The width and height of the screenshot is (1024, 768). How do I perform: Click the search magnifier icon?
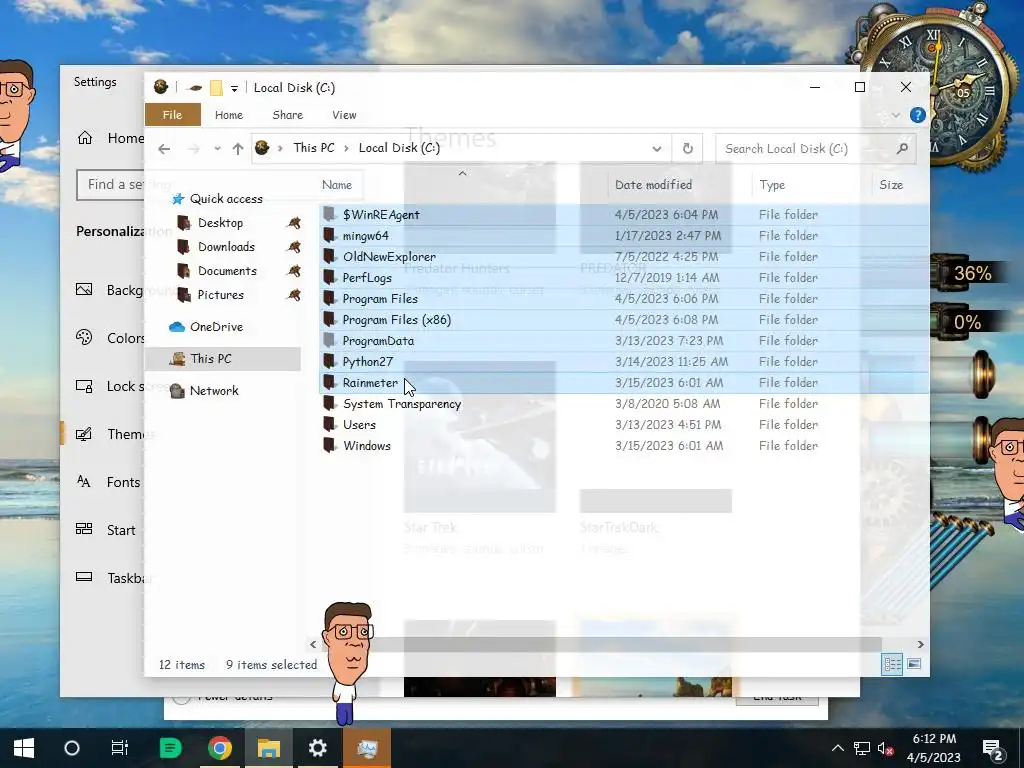[902, 148]
